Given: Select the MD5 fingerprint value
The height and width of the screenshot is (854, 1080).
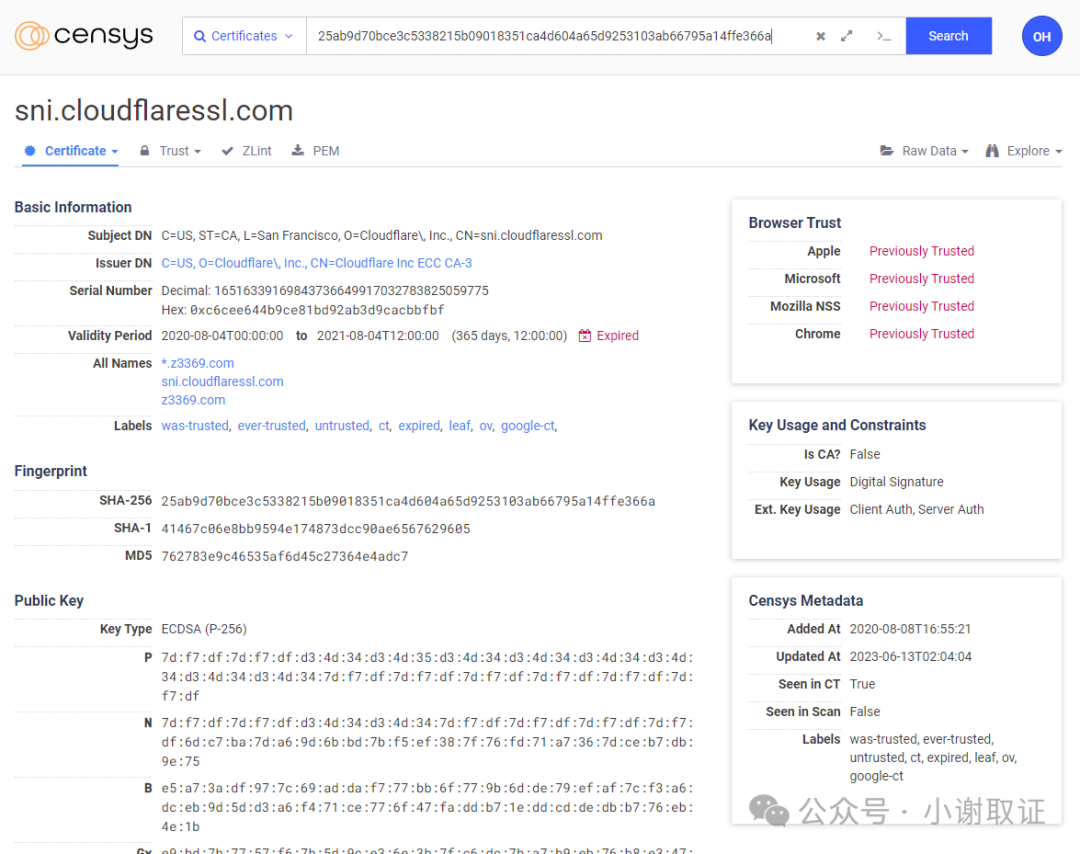Looking at the screenshot, I should tap(284, 556).
